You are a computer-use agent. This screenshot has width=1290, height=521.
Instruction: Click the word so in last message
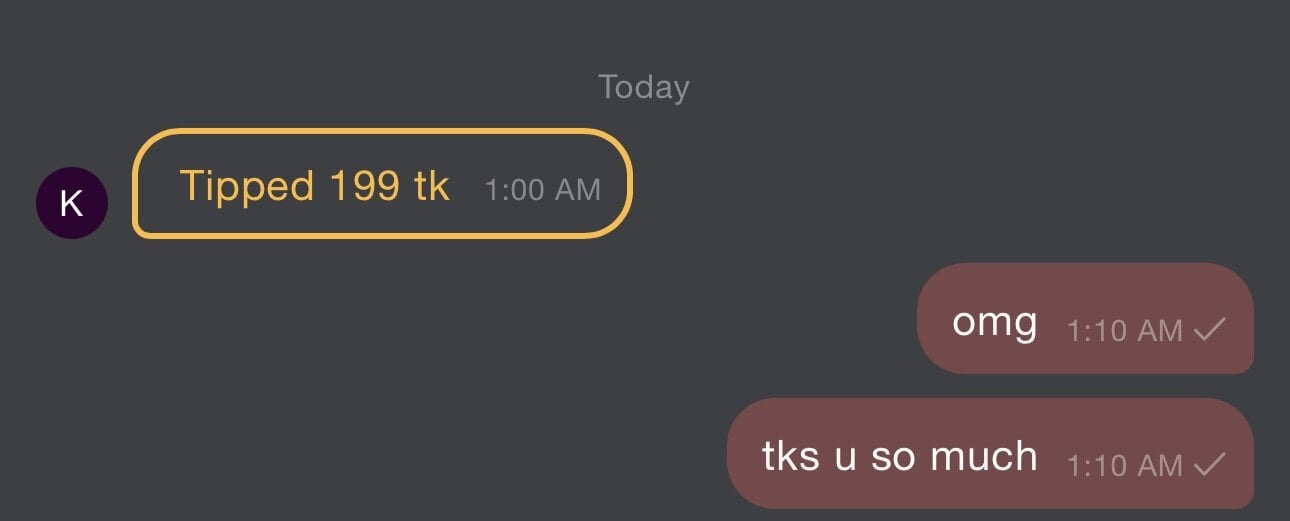point(893,457)
